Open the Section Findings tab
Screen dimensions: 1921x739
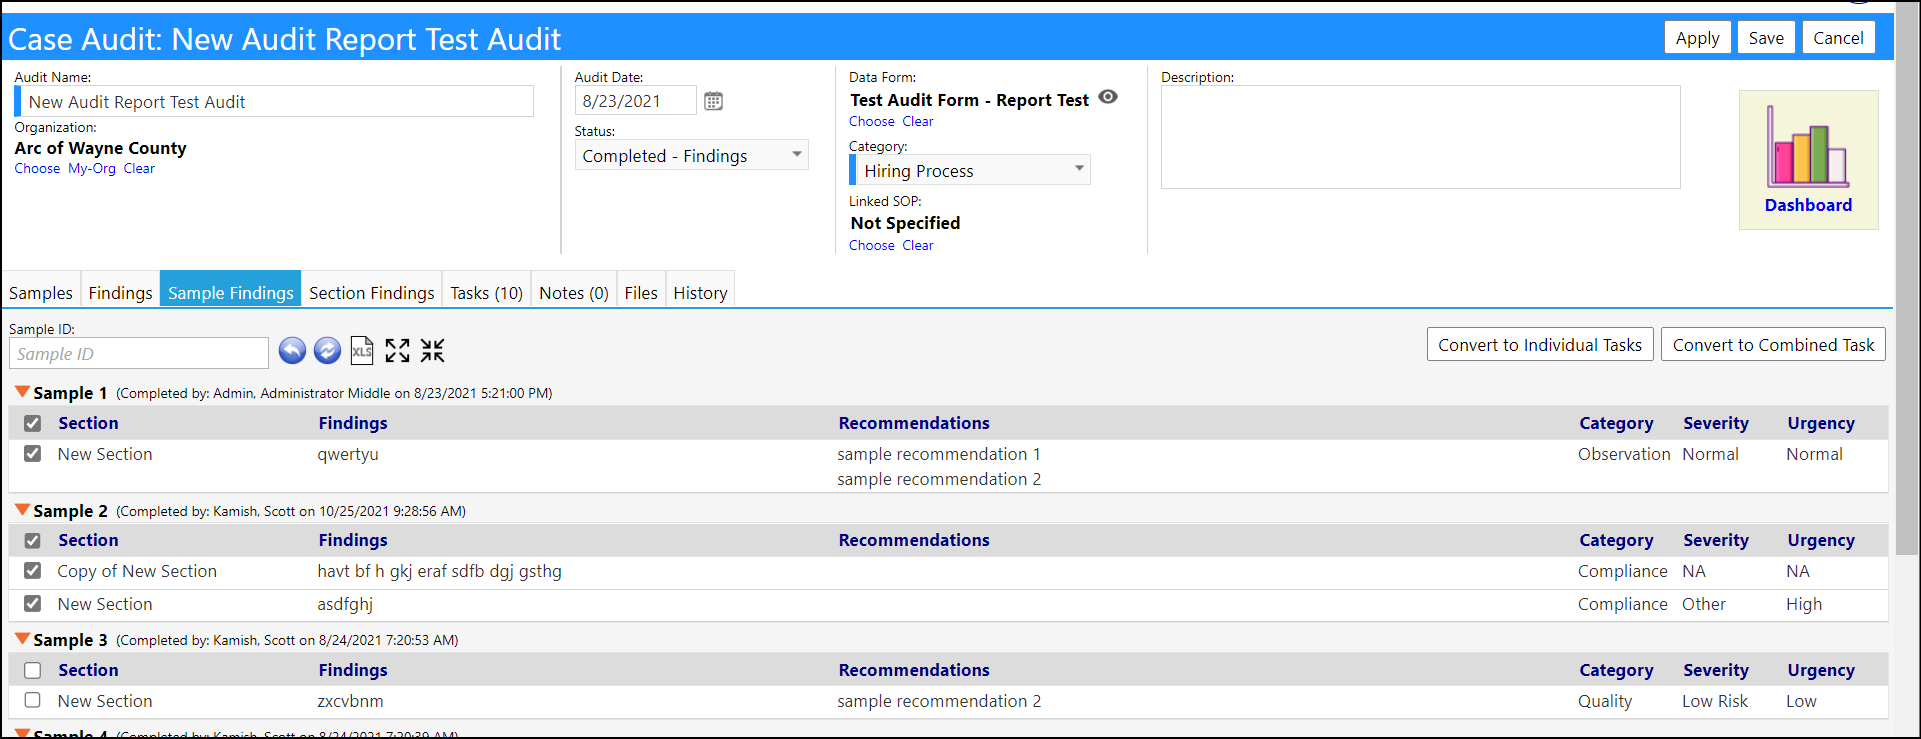372,292
